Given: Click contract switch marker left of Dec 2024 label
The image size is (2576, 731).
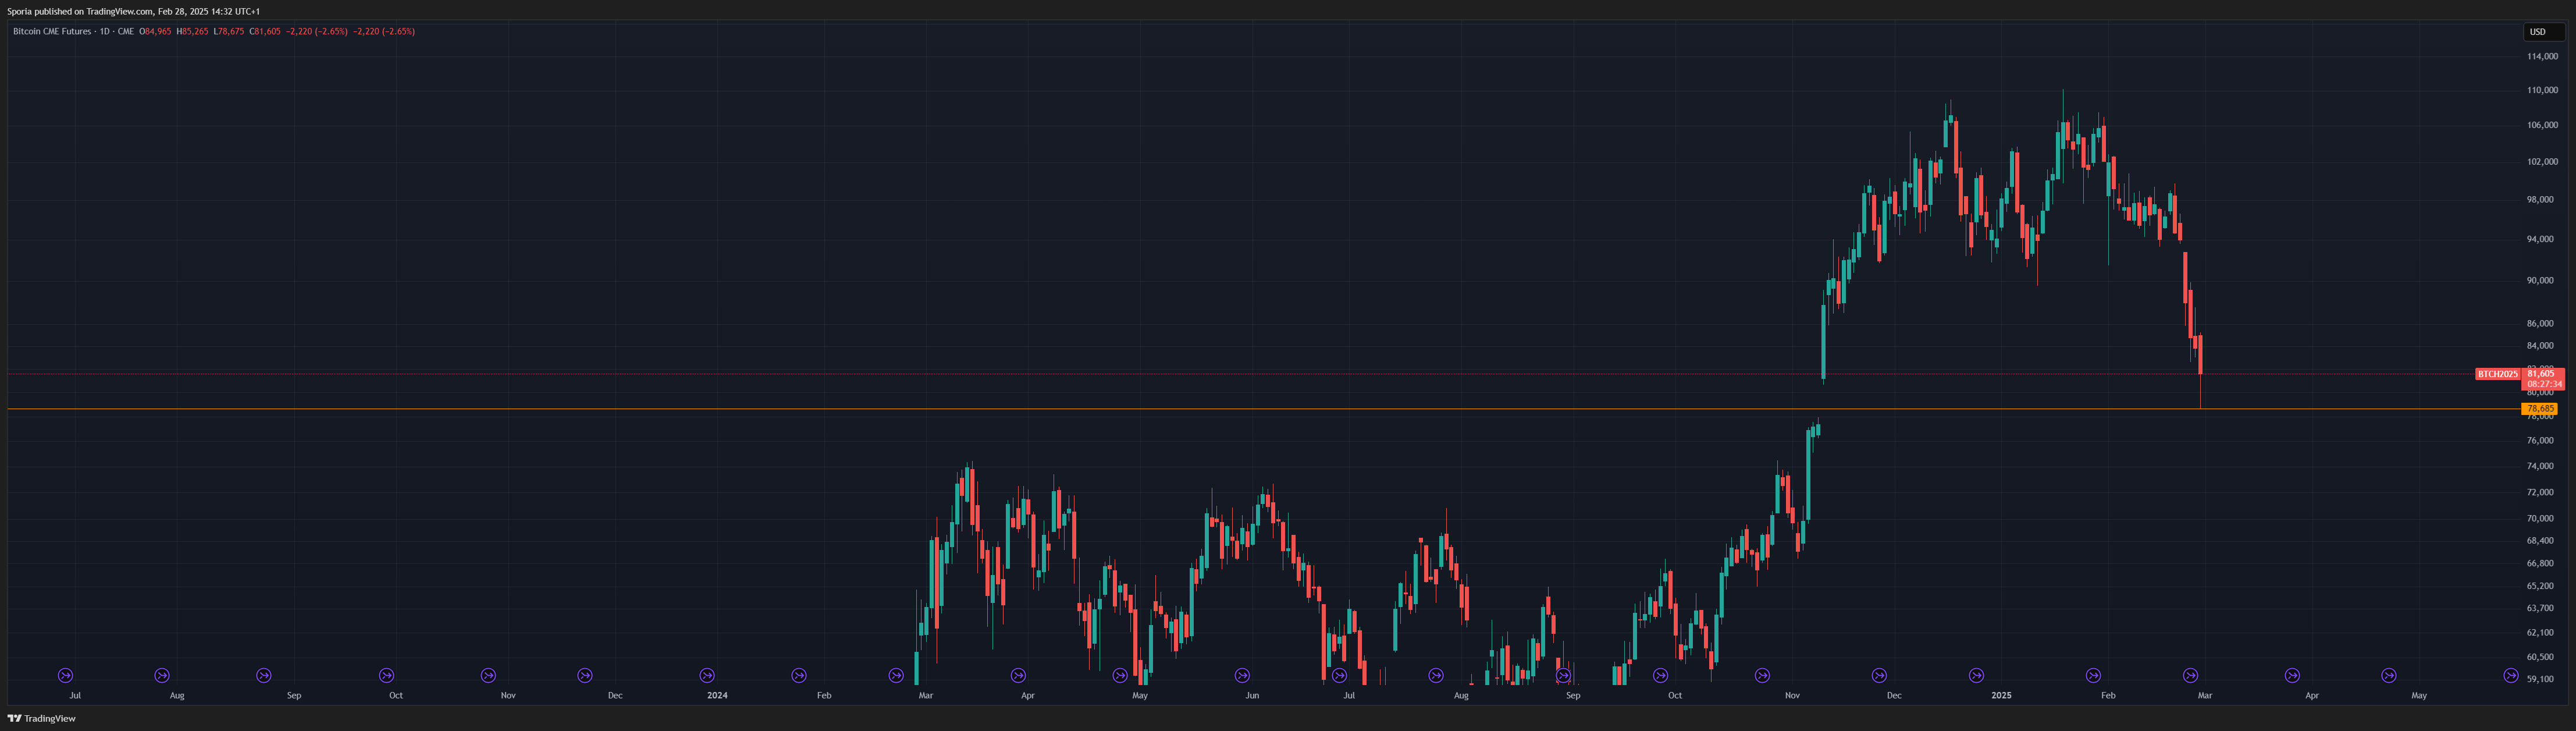Looking at the screenshot, I should 1879,675.
